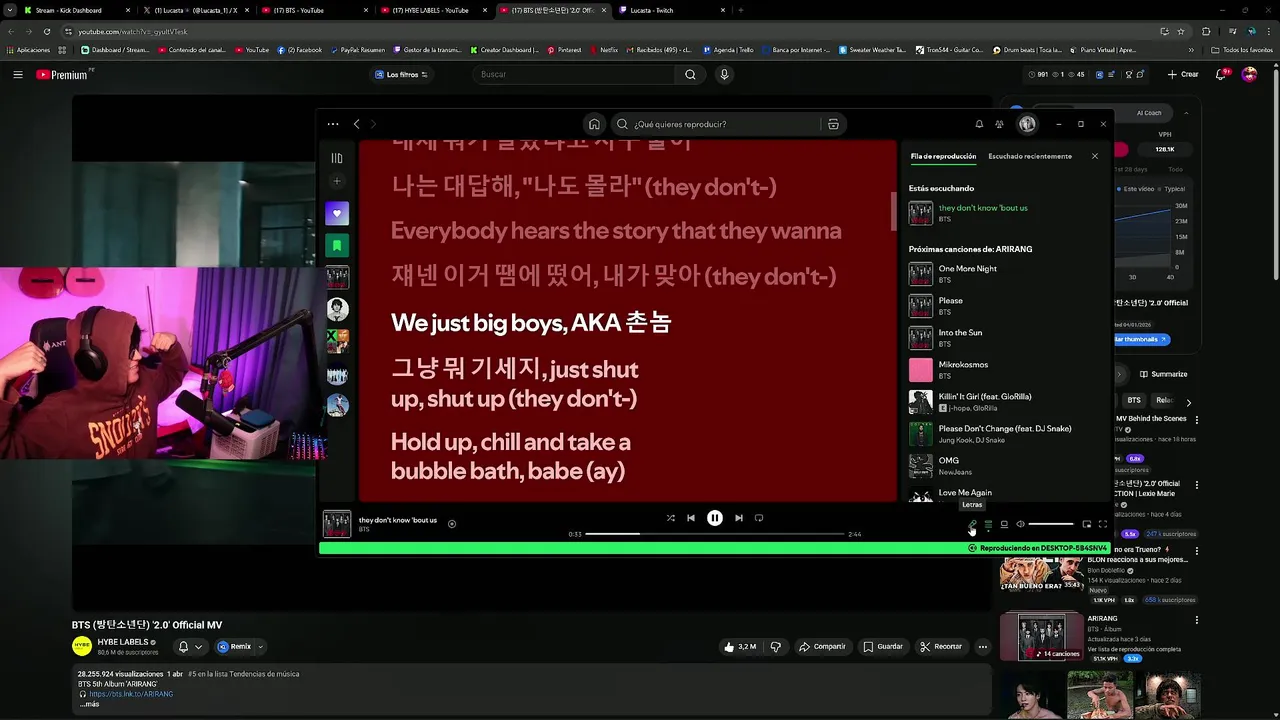Open Netflix bookmark in bookmarks bar
Image resolution: width=1280 pixels, height=720 pixels.
coord(603,49)
